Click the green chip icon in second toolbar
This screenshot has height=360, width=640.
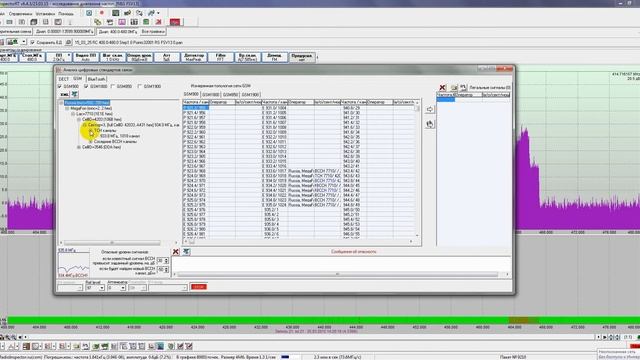point(146,22)
